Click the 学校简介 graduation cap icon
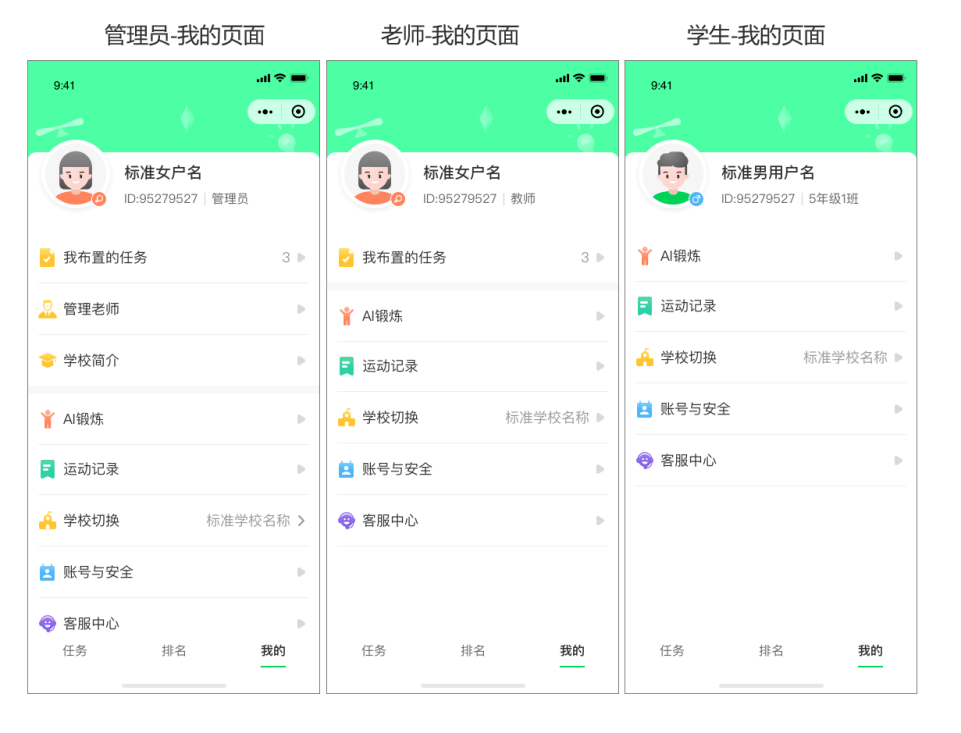The height and width of the screenshot is (733, 961). pyautogui.click(x=47, y=360)
